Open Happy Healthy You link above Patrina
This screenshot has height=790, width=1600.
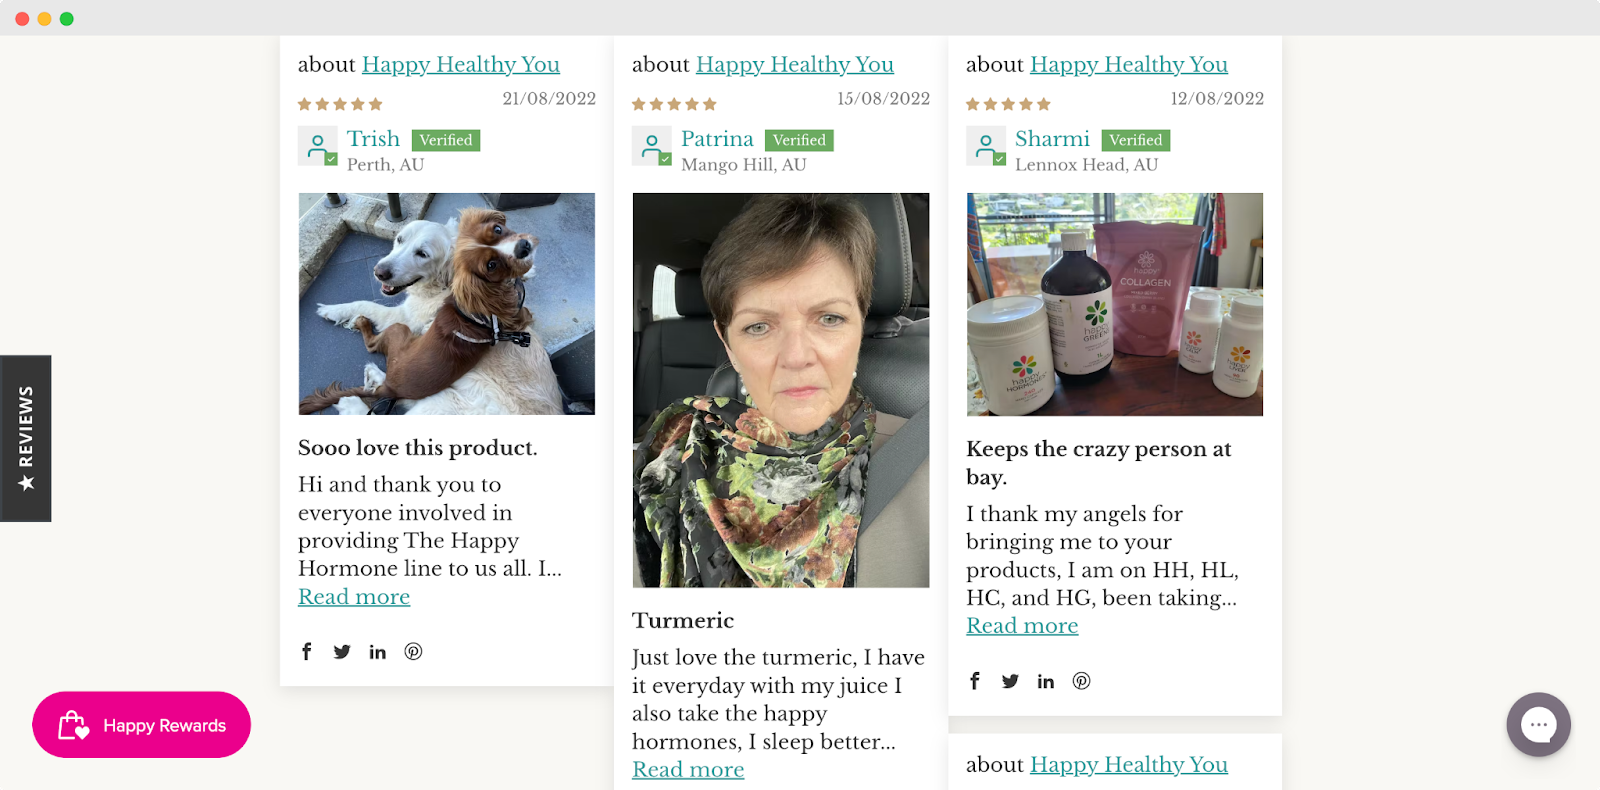click(x=795, y=65)
